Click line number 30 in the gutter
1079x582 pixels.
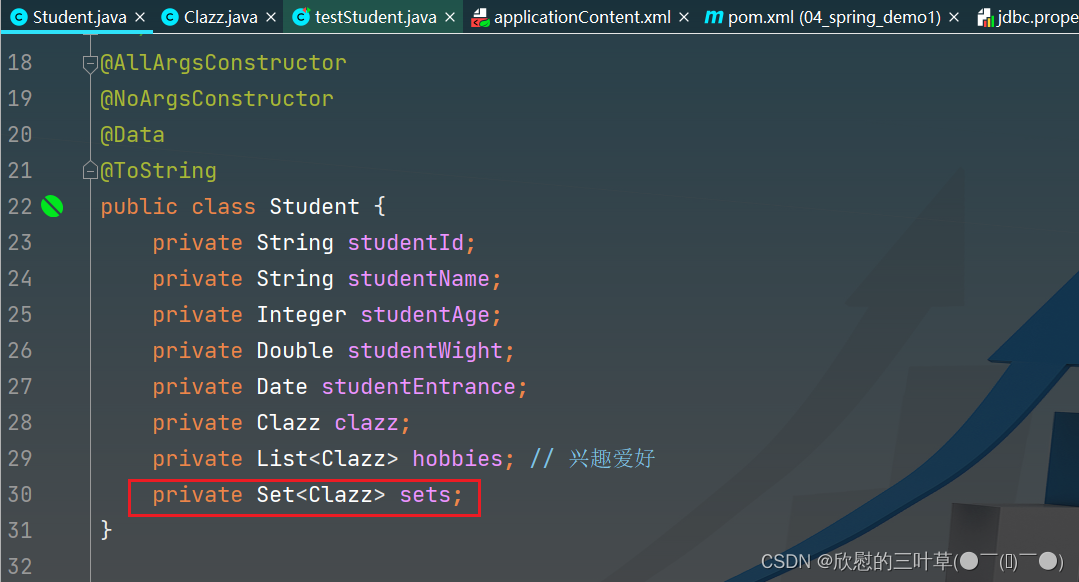tap(20, 495)
